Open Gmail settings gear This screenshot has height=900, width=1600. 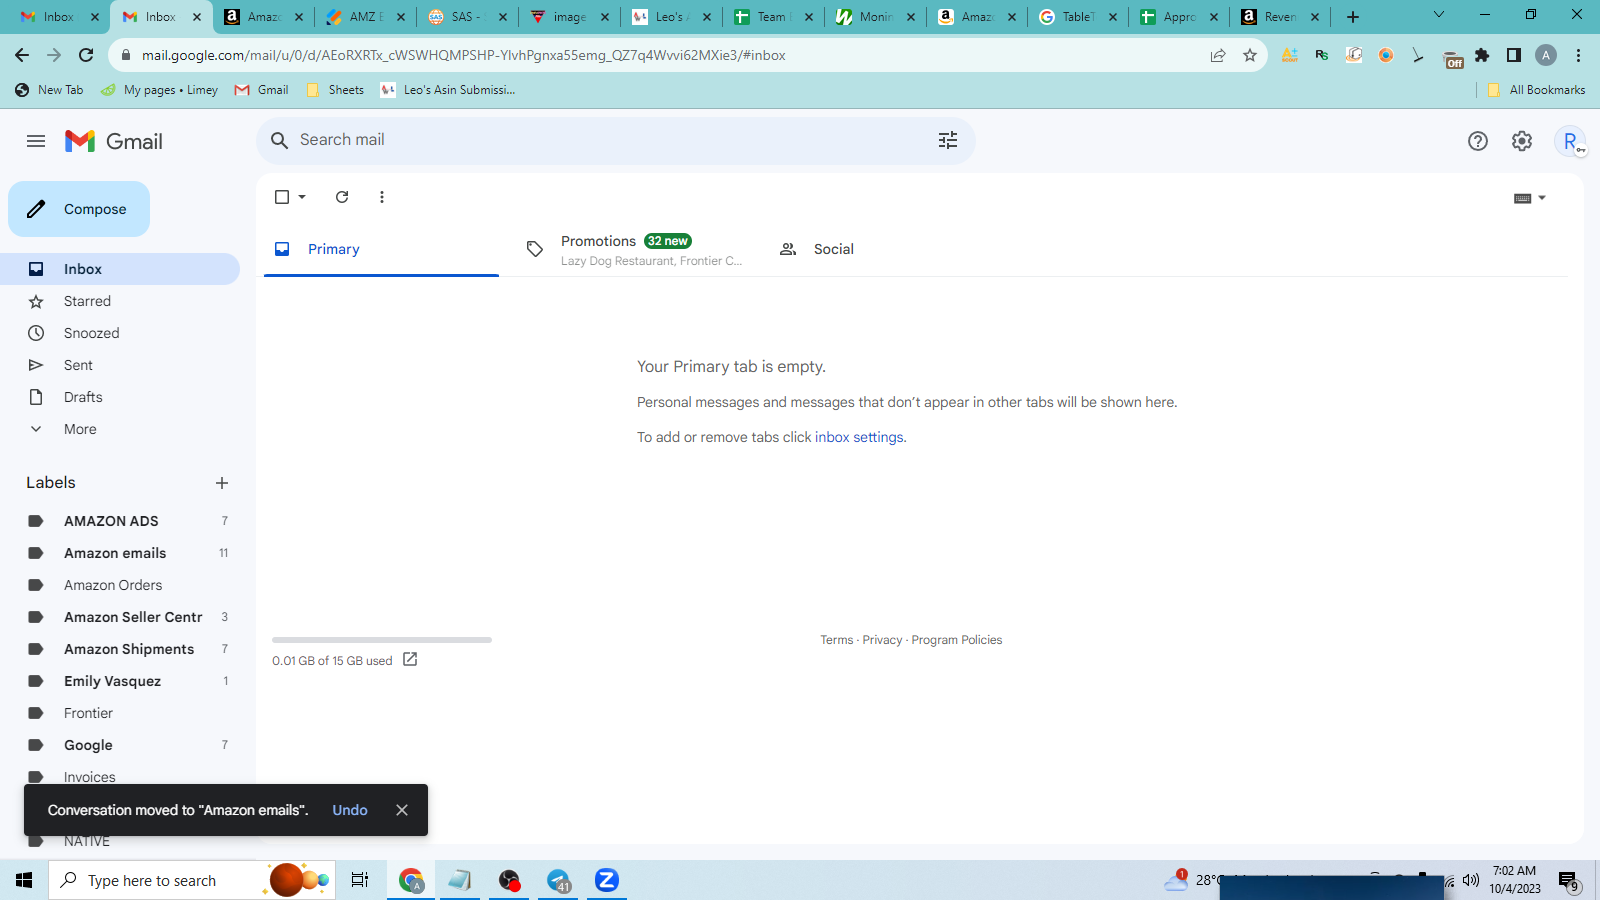click(x=1522, y=141)
